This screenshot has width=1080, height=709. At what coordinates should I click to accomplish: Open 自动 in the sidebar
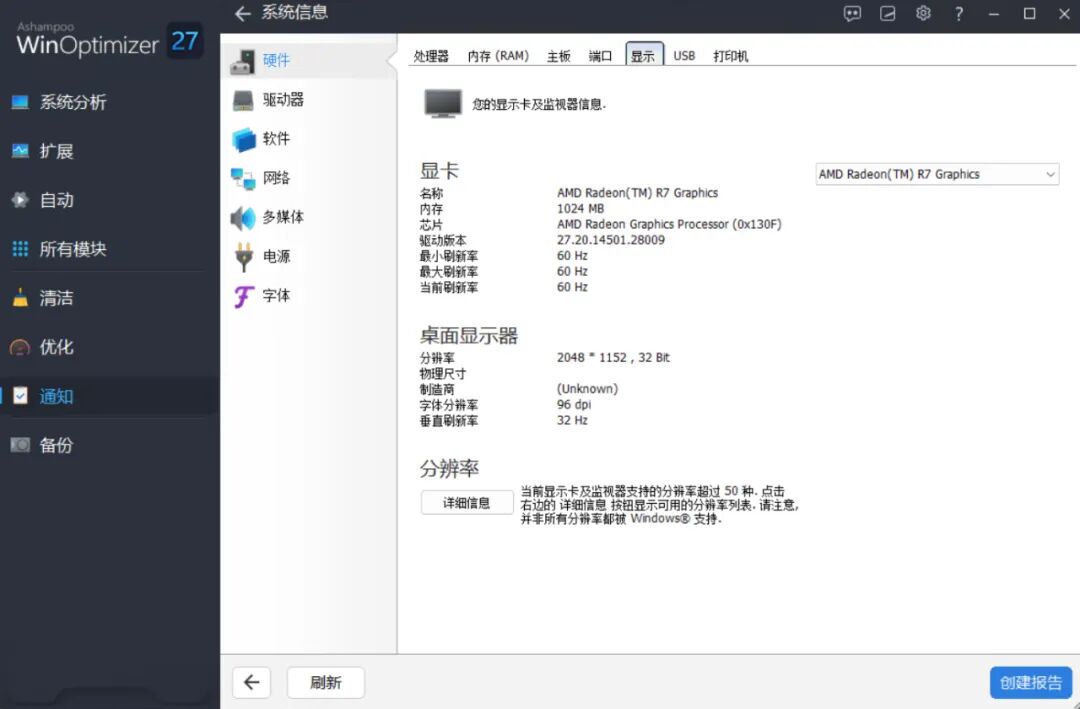(56, 200)
